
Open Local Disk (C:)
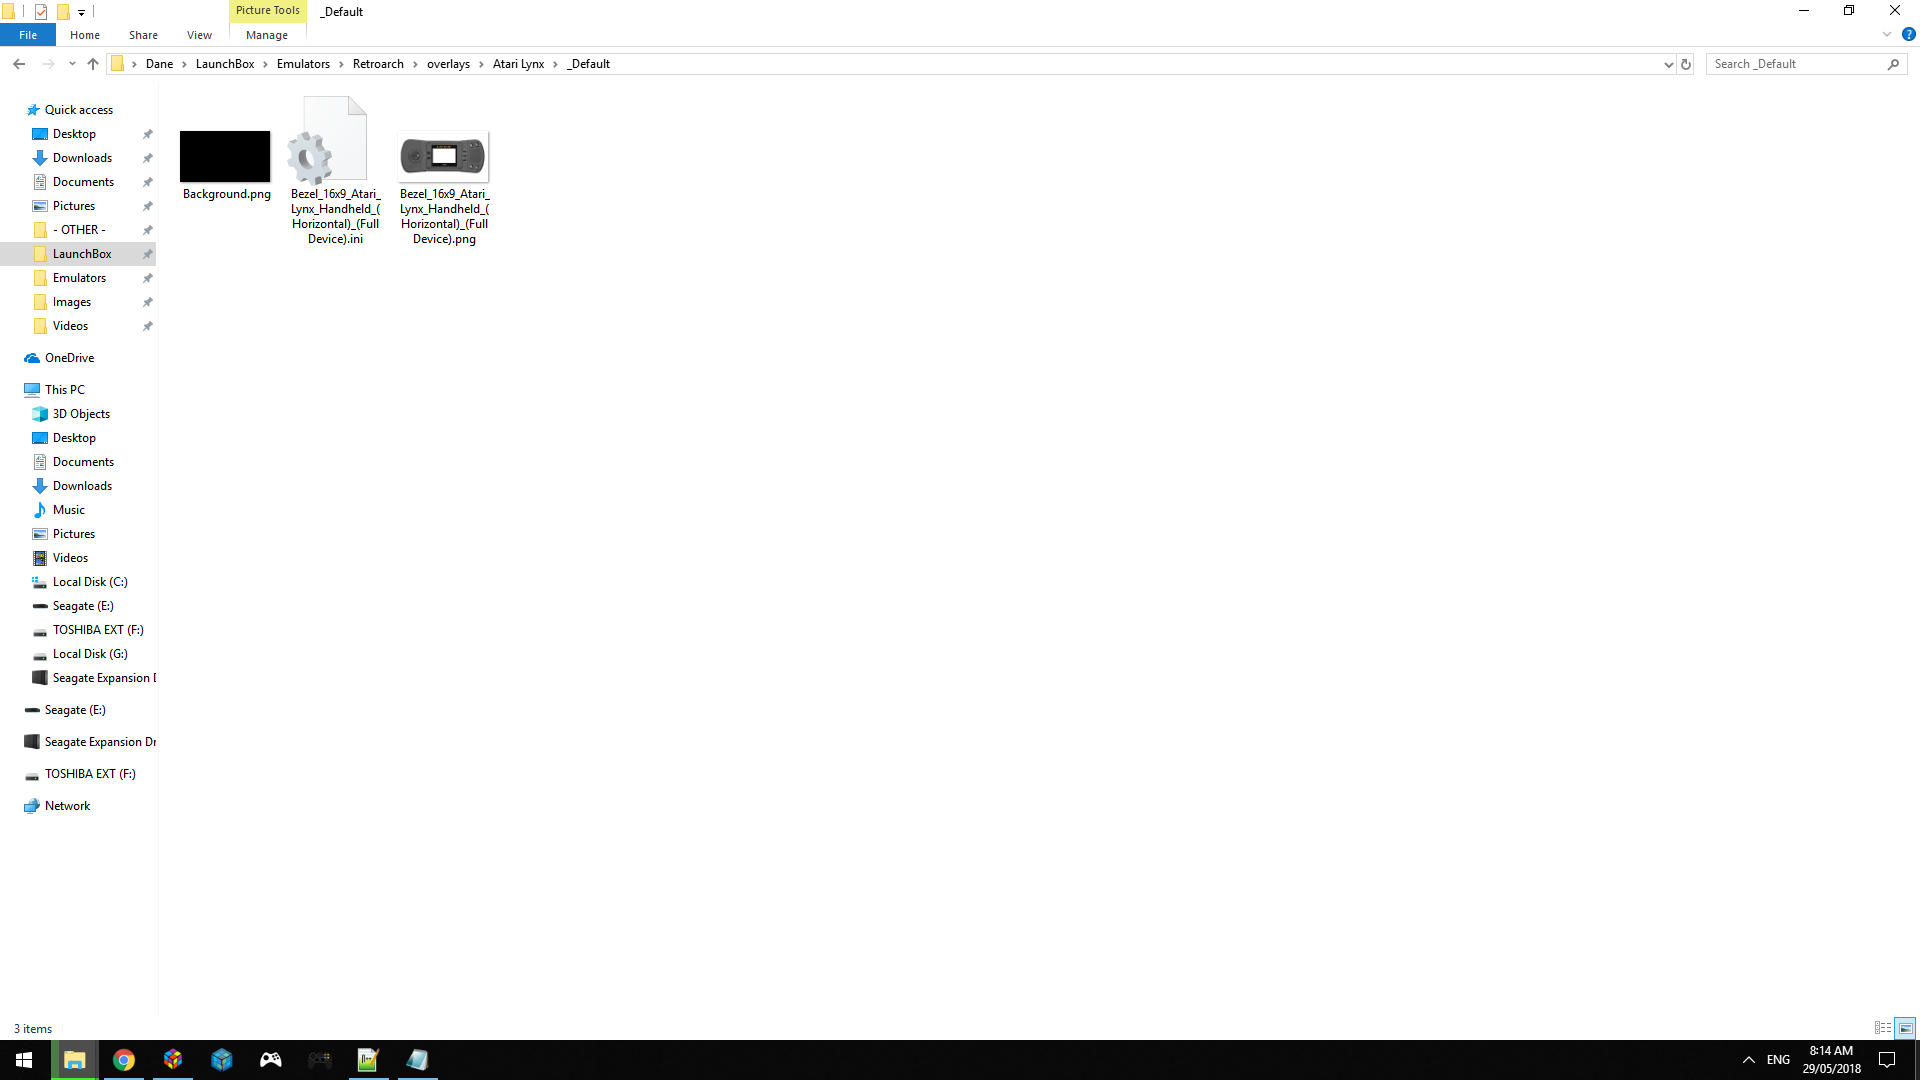point(90,582)
